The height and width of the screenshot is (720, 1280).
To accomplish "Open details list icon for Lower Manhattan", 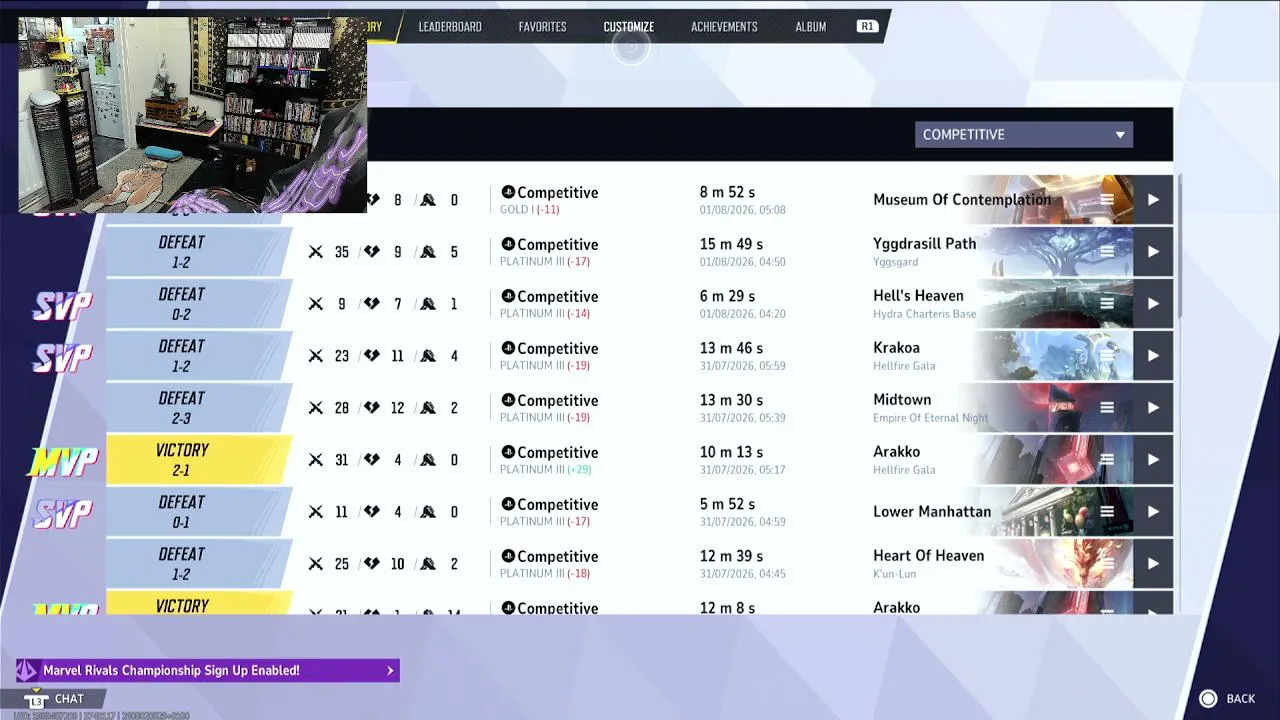I will [1107, 512].
